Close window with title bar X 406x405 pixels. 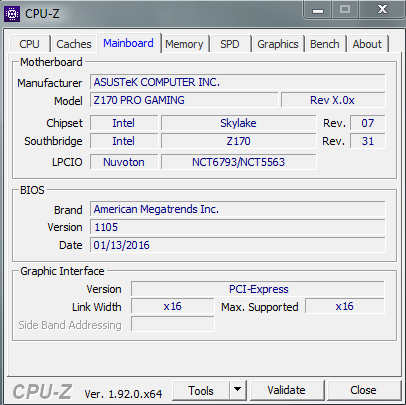(383, 9)
